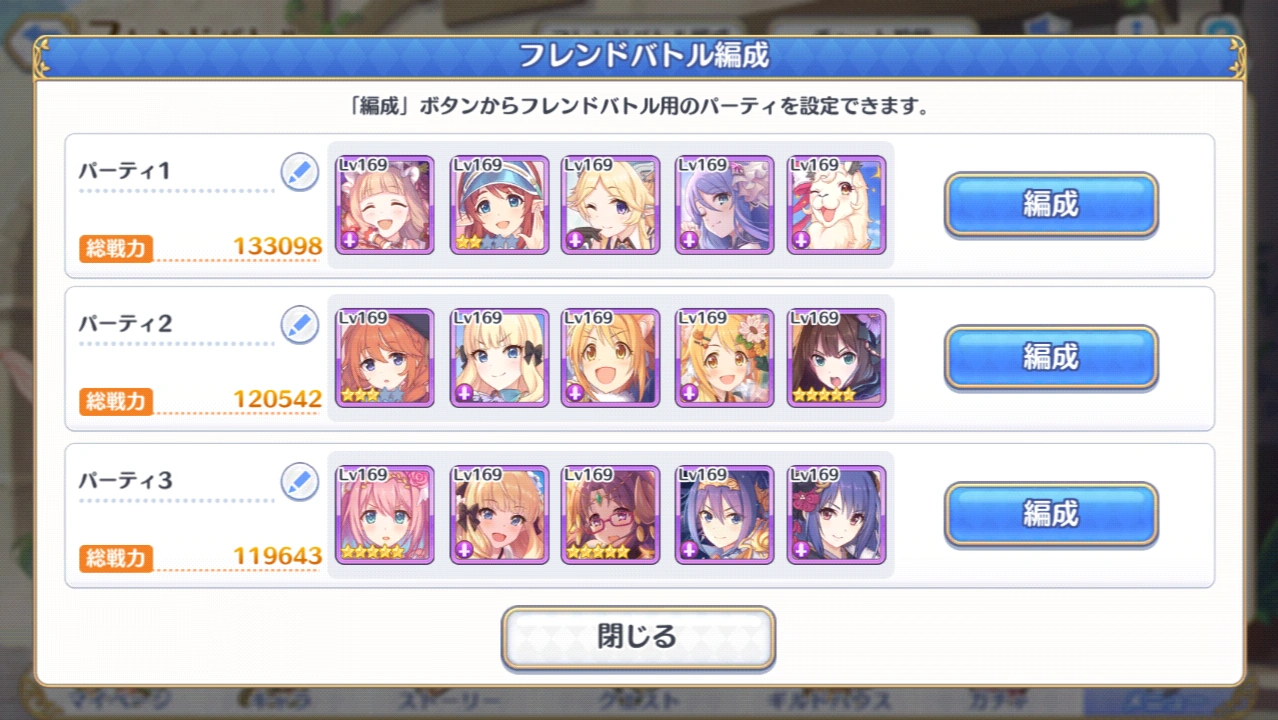The height and width of the screenshot is (720, 1278).
Task: Select the first smiling character in パーティ1
Action: coord(384,204)
